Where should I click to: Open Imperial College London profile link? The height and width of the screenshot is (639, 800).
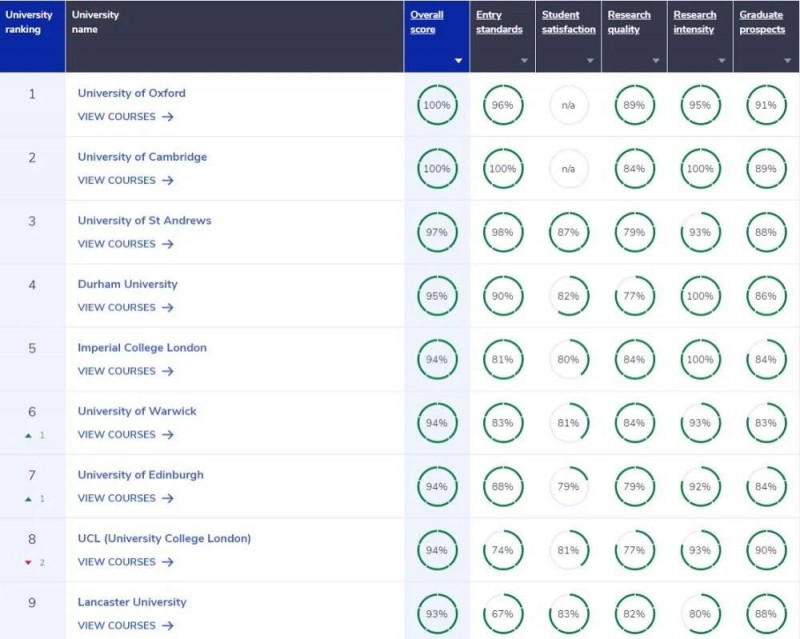(x=142, y=348)
